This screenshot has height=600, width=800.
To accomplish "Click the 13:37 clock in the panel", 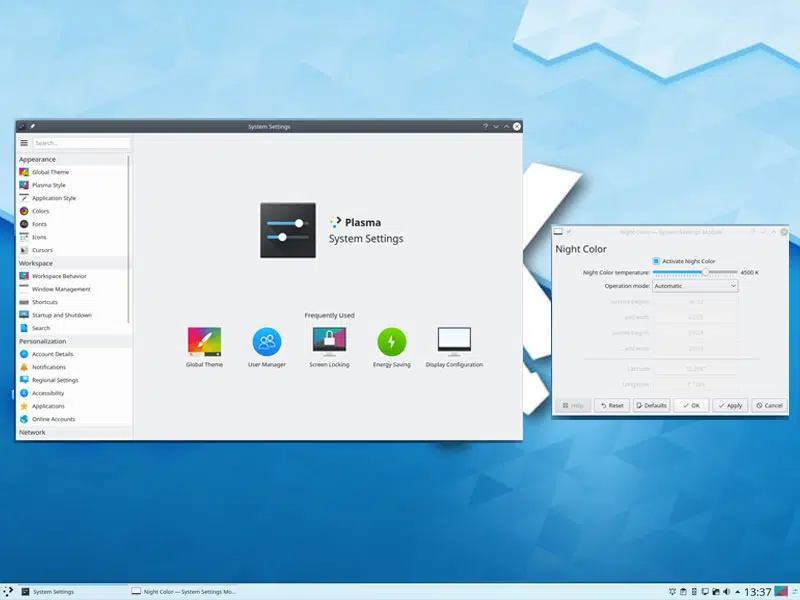I will click(758, 592).
